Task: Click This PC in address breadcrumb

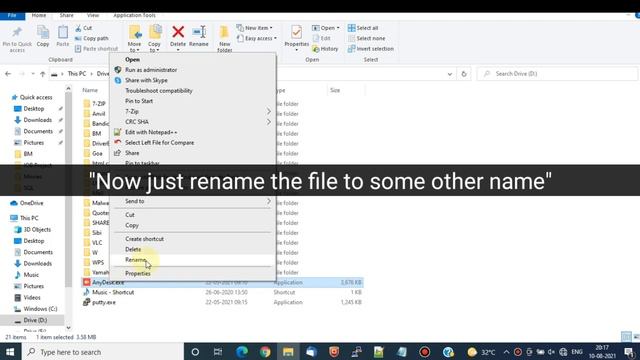Action: click(77, 74)
